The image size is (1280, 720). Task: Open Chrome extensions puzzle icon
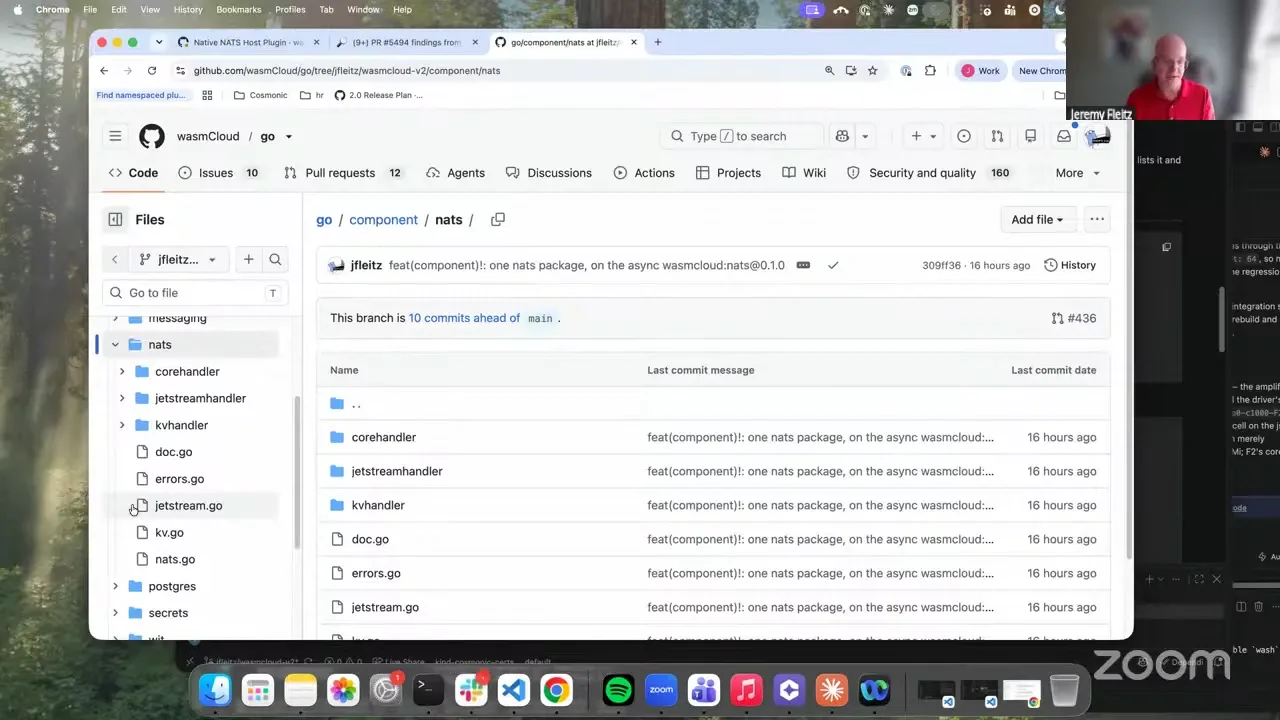click(x=930, y=70)
